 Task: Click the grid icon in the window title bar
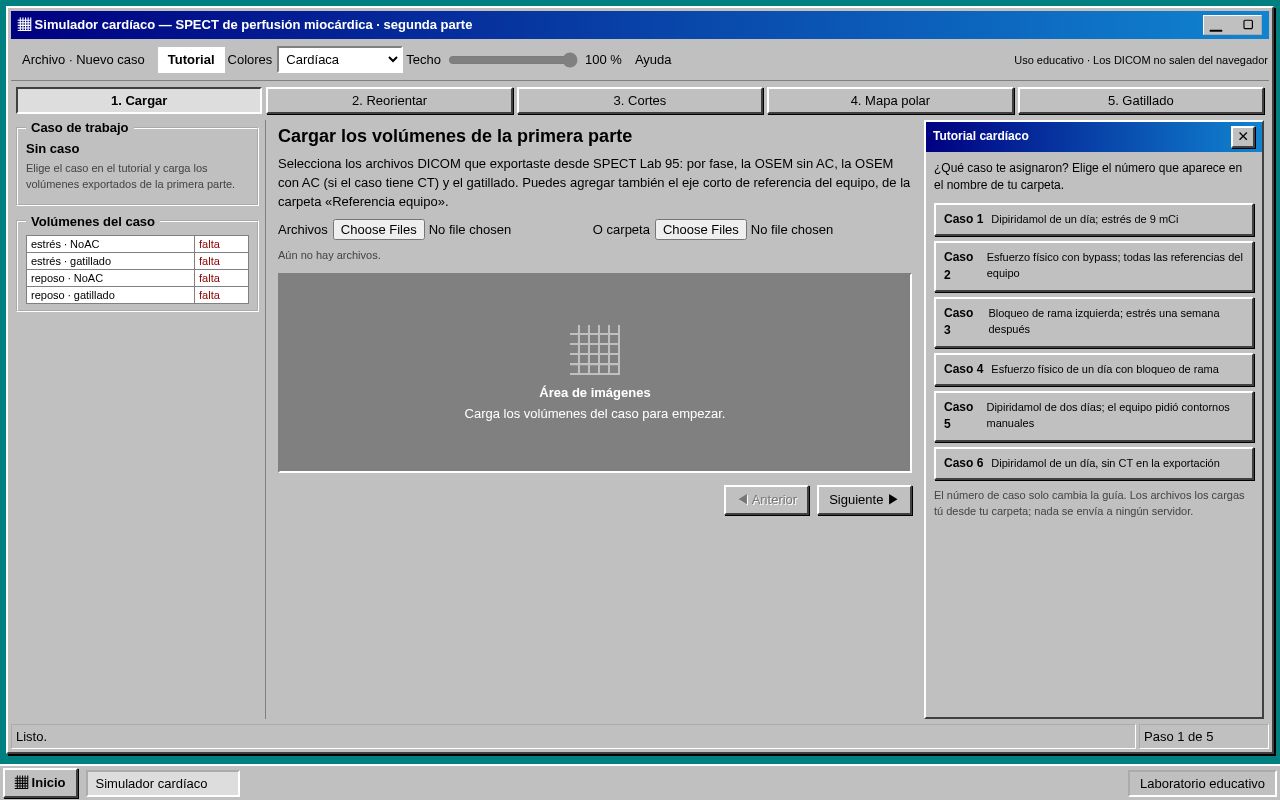coord(24,24)
